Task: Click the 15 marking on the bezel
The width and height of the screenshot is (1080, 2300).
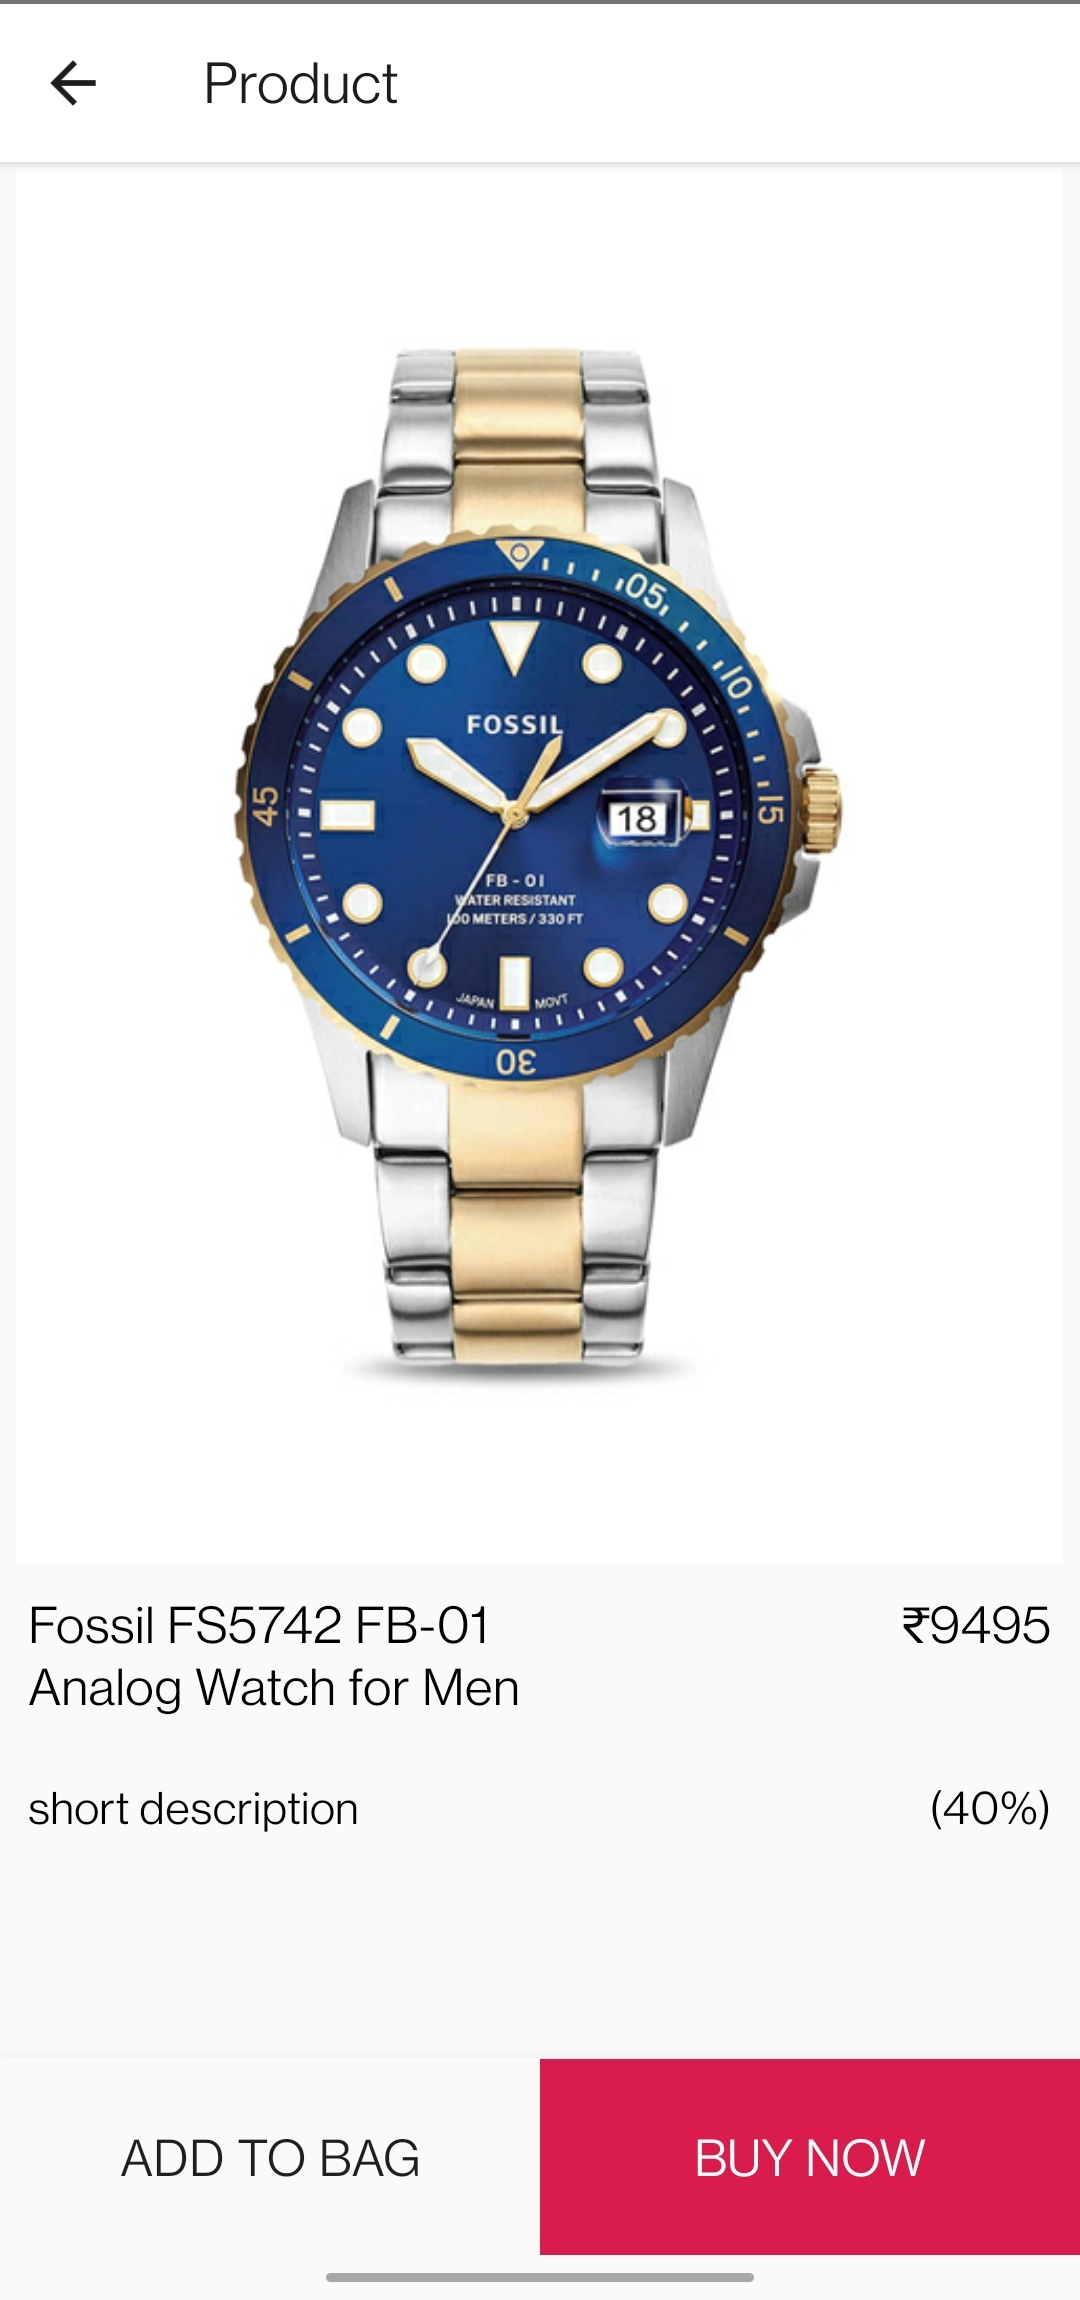Action: pos(770,808)
